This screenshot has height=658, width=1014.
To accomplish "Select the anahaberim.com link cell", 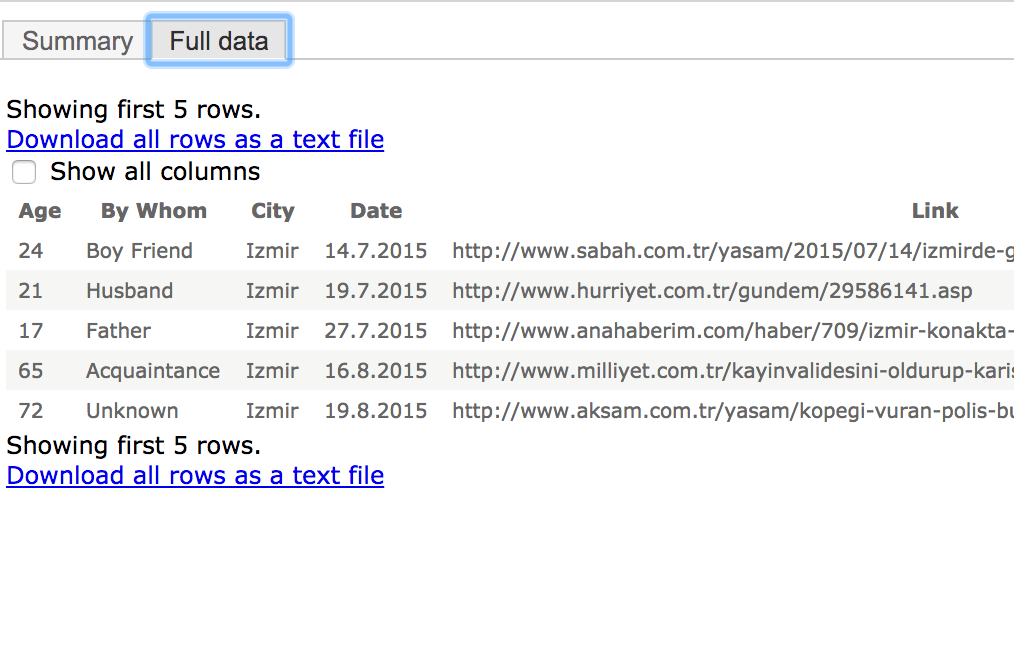I will click(733, 331).
